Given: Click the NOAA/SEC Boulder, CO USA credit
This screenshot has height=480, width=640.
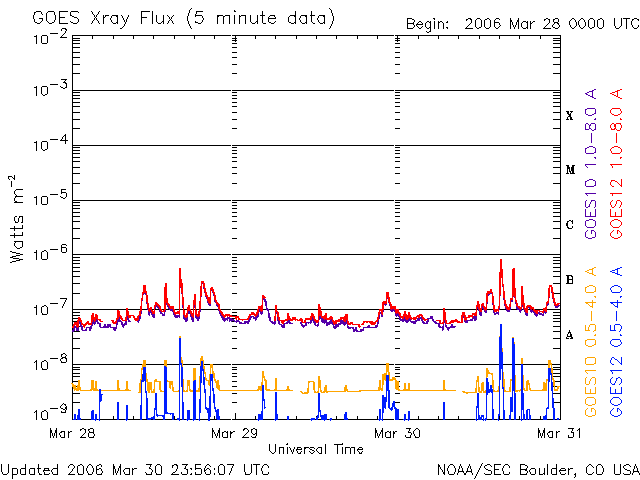Looking at the screenshot, I should pos(537,469).
